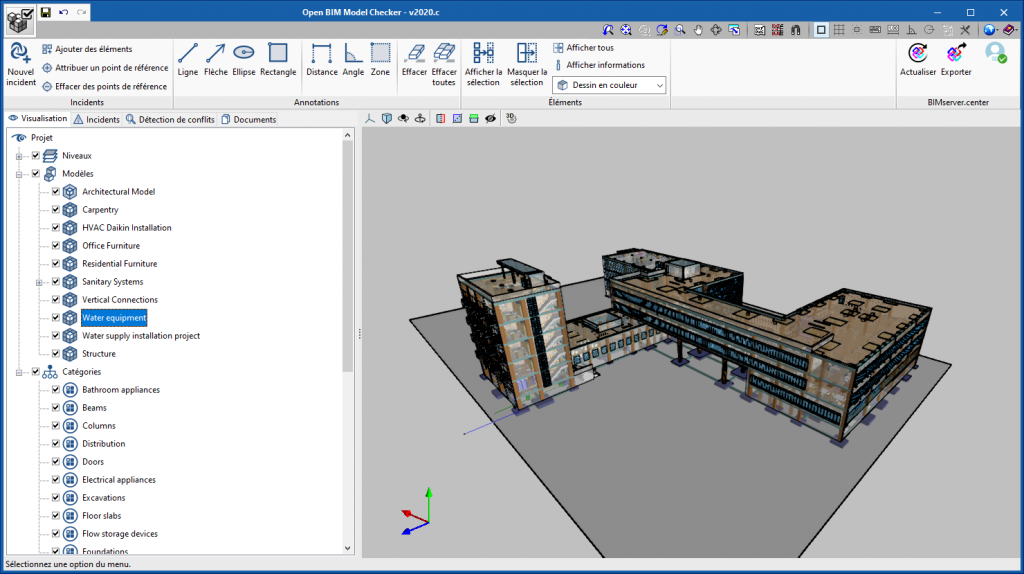Choose the Ellipse annotation tool
1024x574 pixels.
(244, 59)
